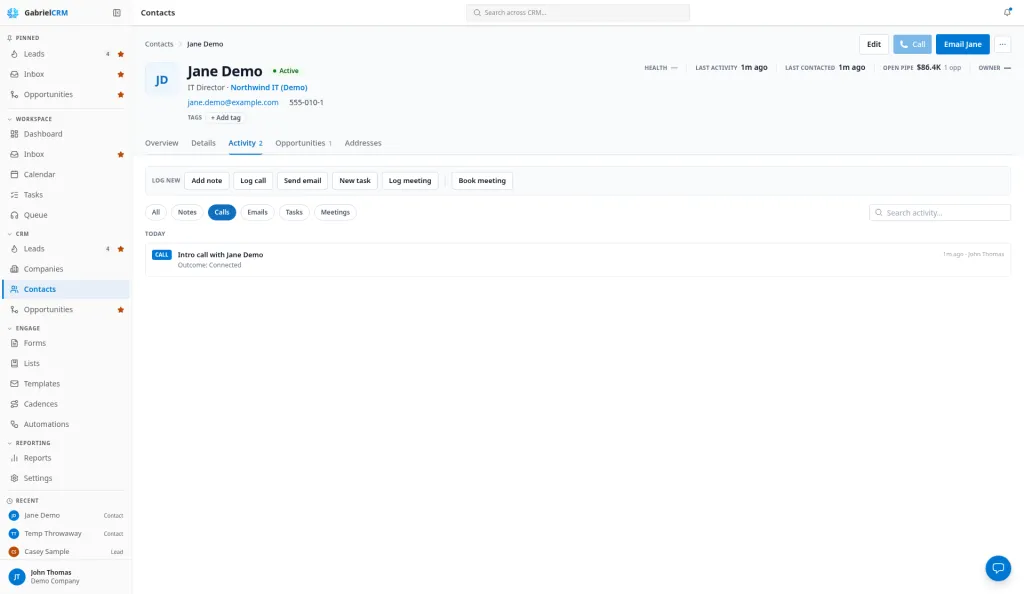Collapse the ENGAGE section
Image resolution: width=1024 pixels, height=594 pixels.
pyautogui.click(x=24, y=328)
